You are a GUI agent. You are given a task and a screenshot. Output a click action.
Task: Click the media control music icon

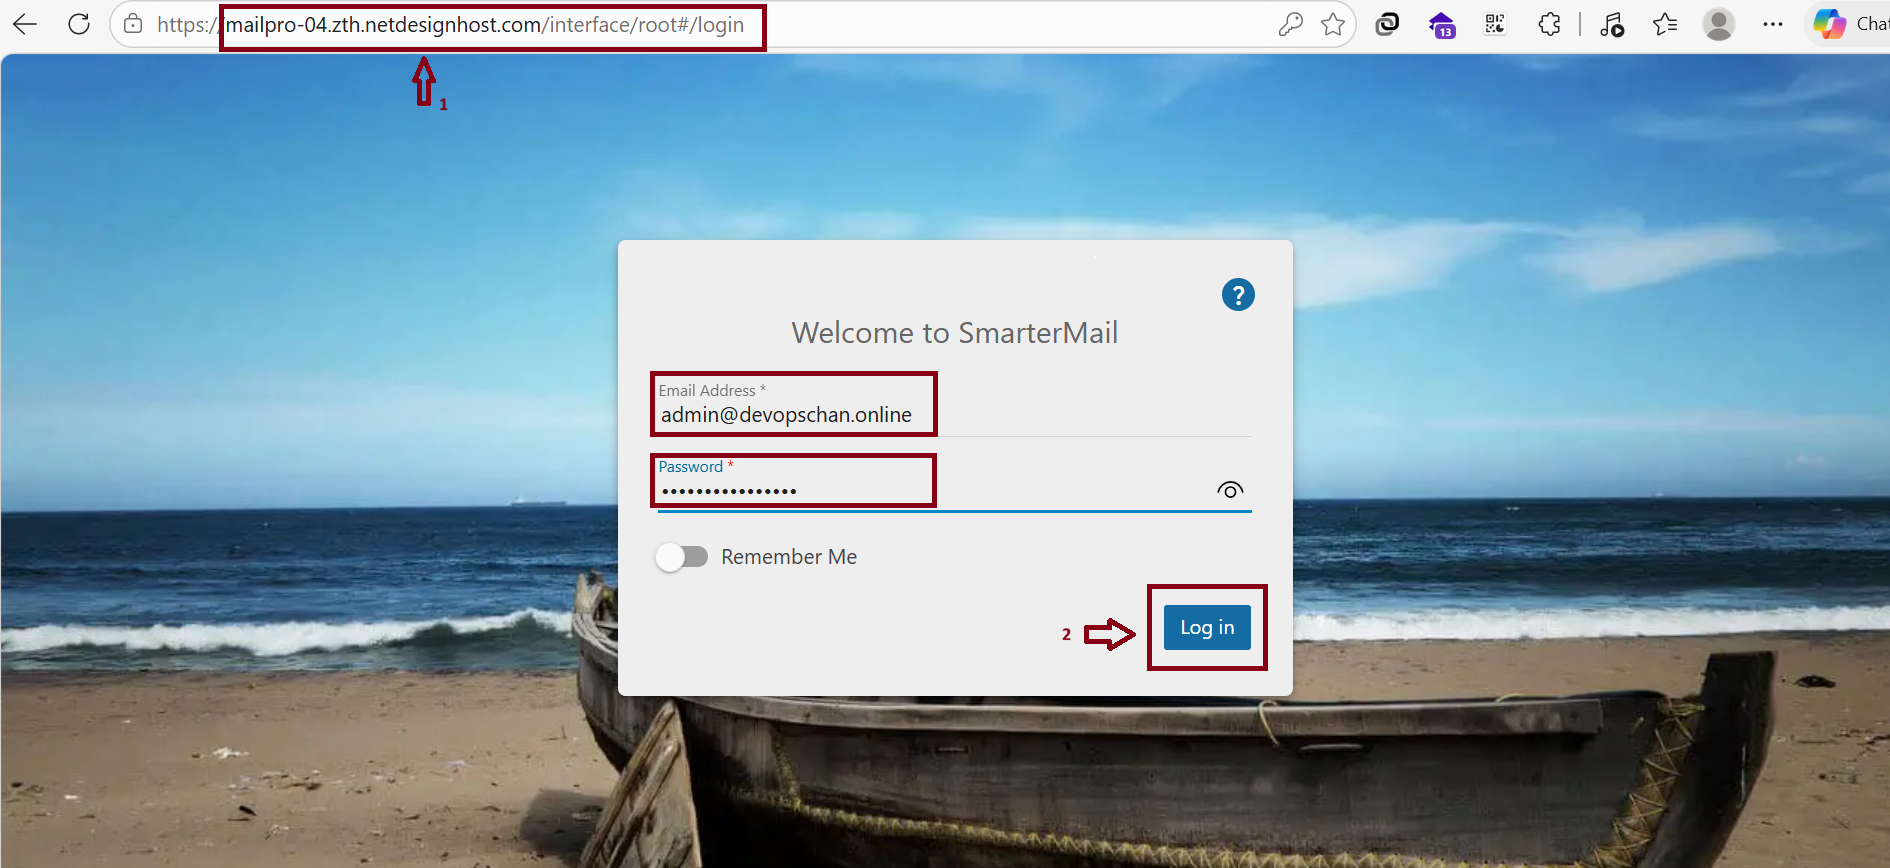(x=1612, y=24)
